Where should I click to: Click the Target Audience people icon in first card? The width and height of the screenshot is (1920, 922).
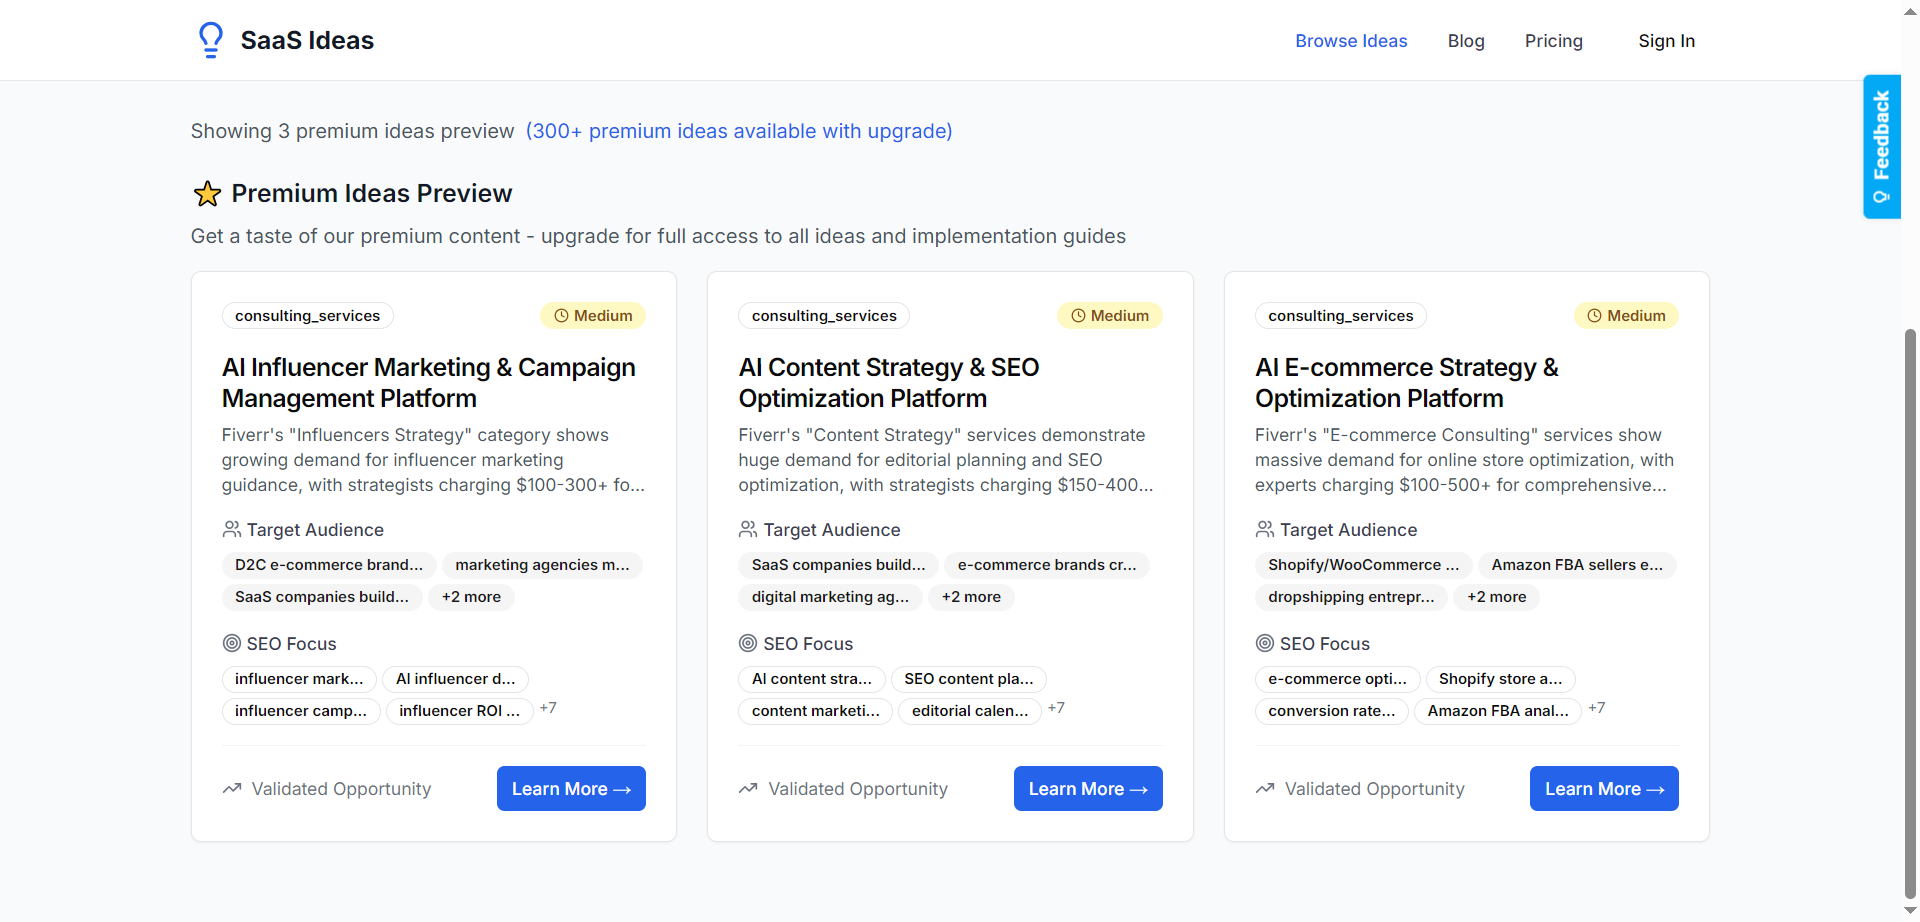tap(232, 529)
